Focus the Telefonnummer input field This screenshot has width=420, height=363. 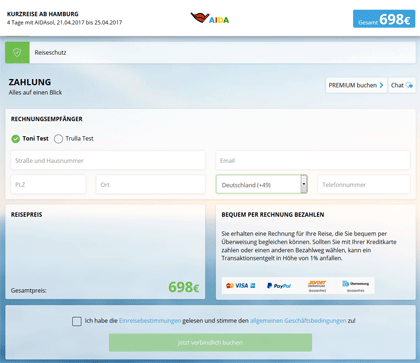click(364, 184)
